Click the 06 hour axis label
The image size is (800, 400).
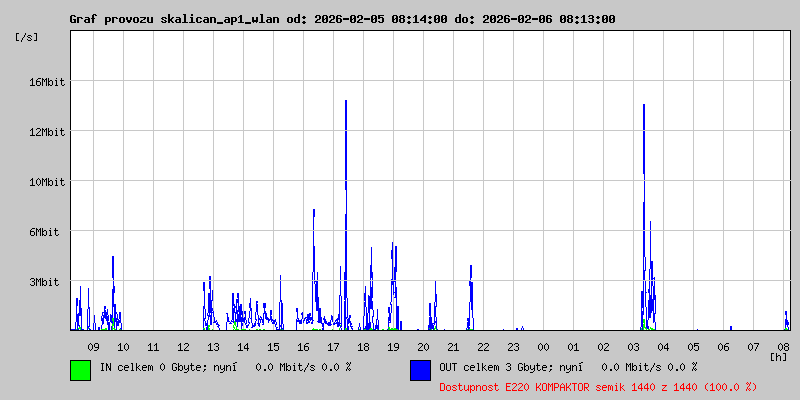[723, 347]
